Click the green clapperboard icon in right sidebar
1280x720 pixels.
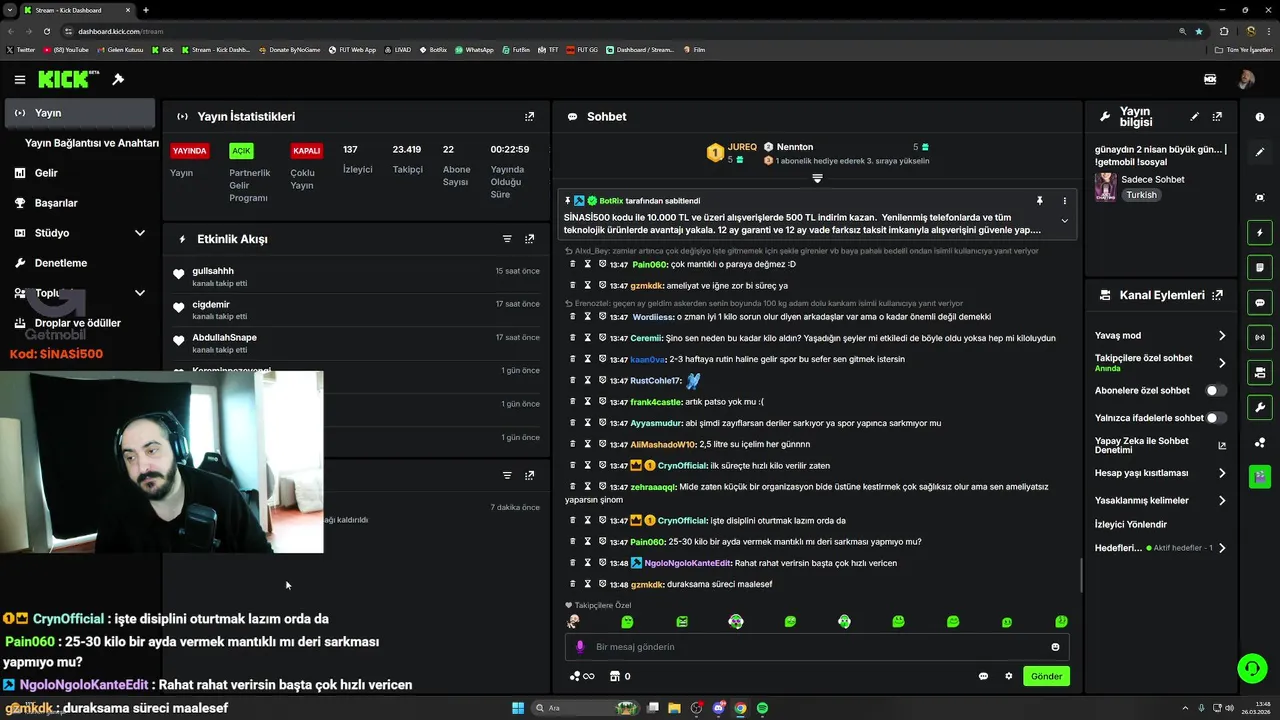point(1259,476)
